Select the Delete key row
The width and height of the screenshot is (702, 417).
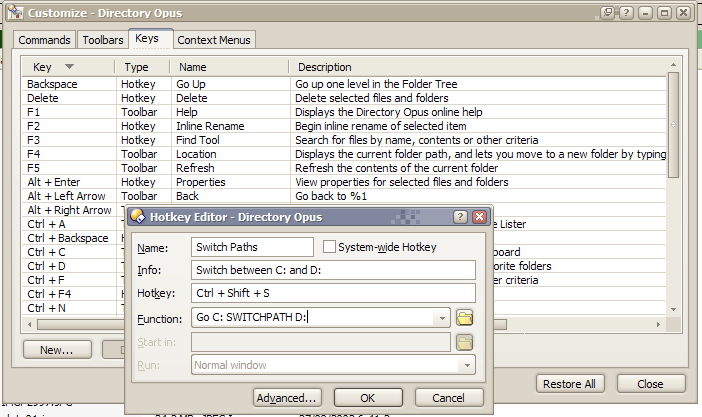[x=344, y=98]
